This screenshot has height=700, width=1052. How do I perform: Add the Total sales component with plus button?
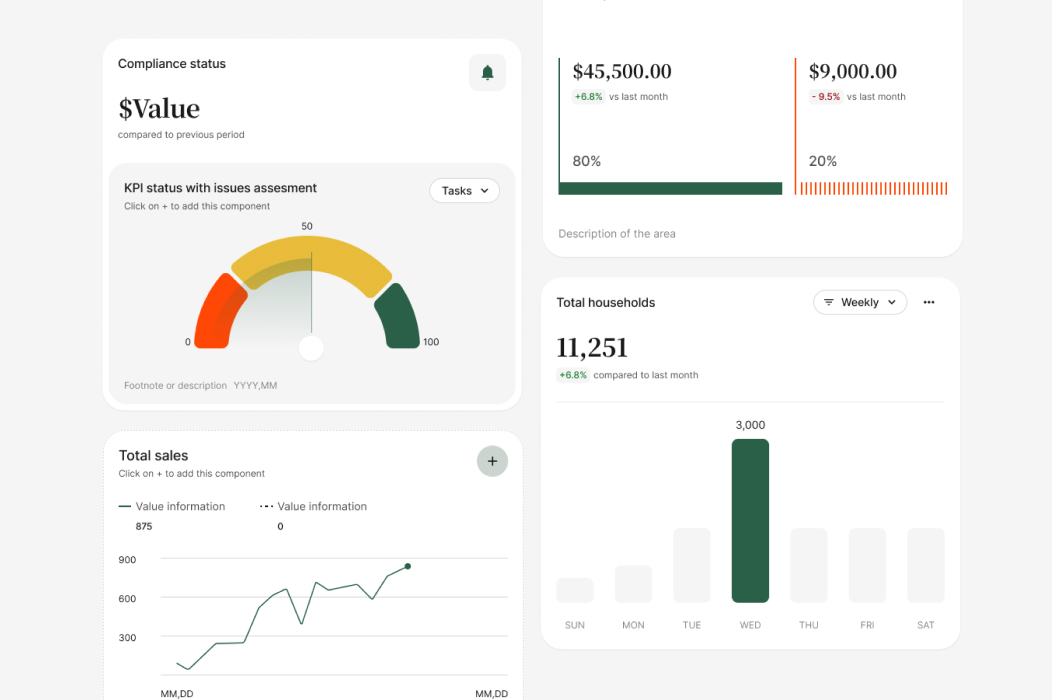click(492, 461)
